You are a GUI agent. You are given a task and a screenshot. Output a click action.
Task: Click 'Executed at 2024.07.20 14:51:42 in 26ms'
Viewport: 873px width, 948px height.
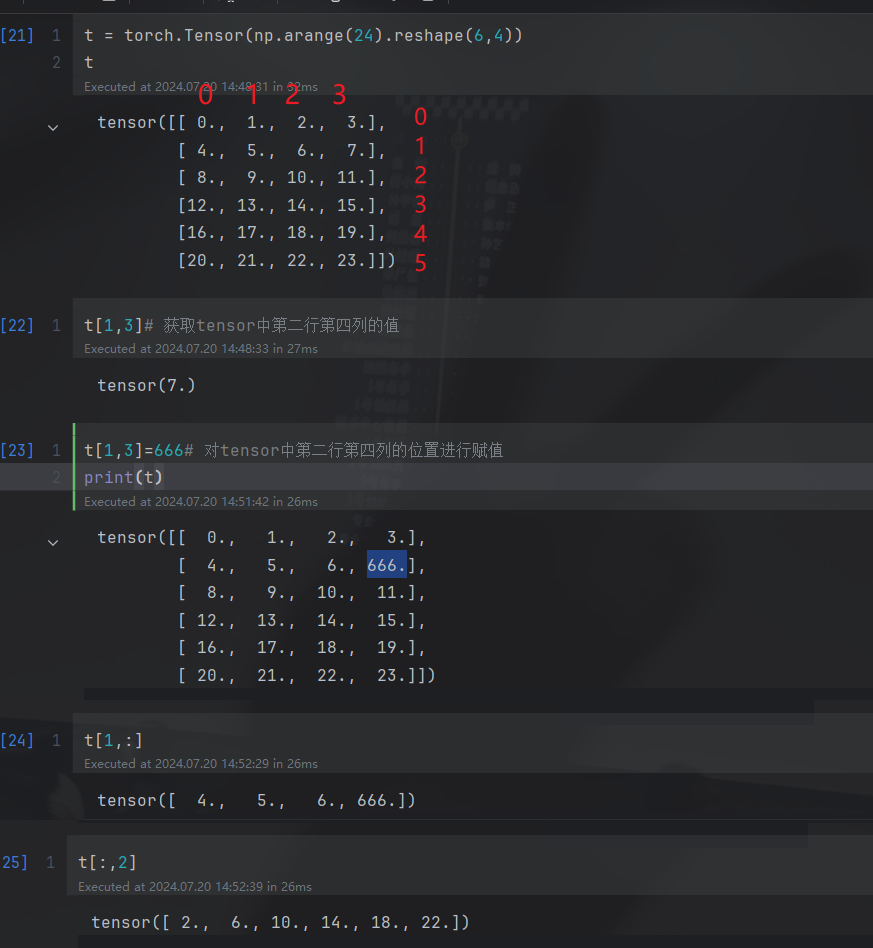pyautogui.click(x=201, y=501)
